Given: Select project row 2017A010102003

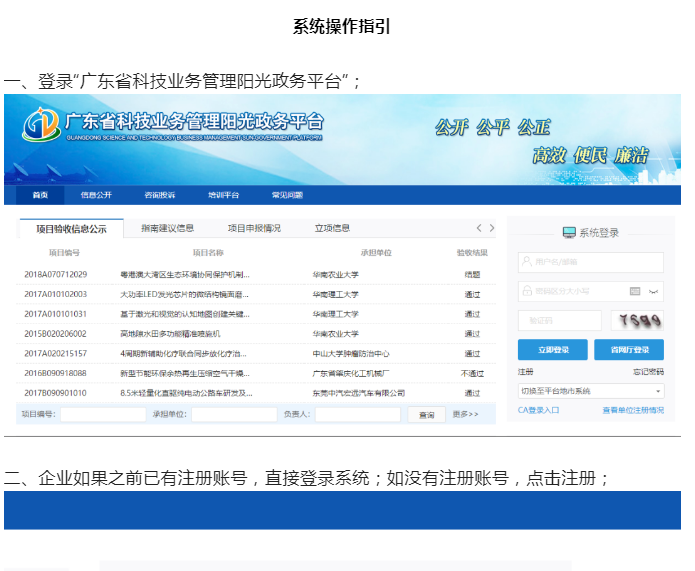Looking at the screenshot, I should 256,294.
